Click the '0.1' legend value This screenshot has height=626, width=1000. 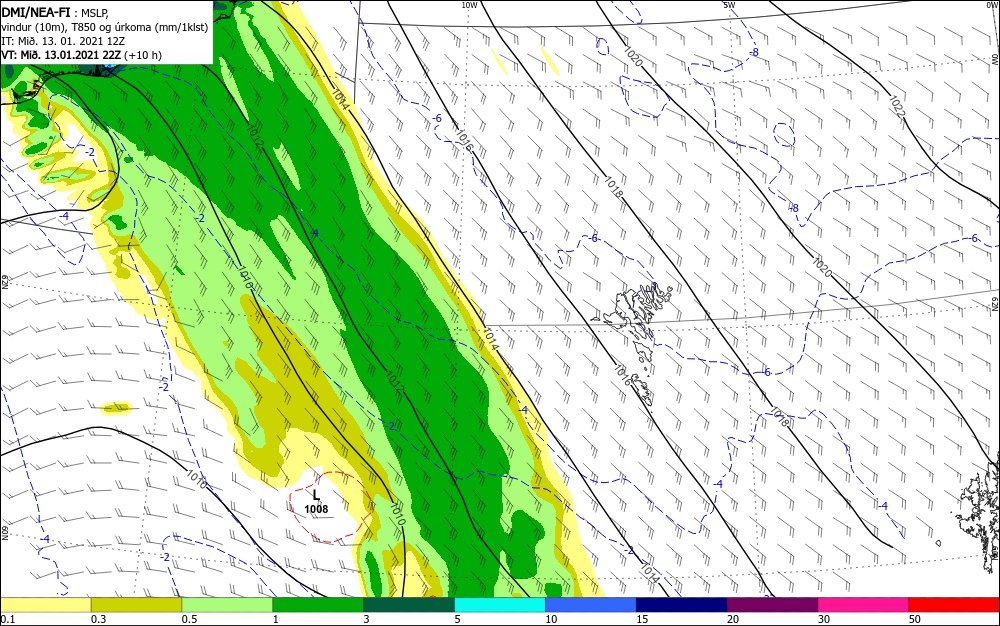[x=8, y=619]
